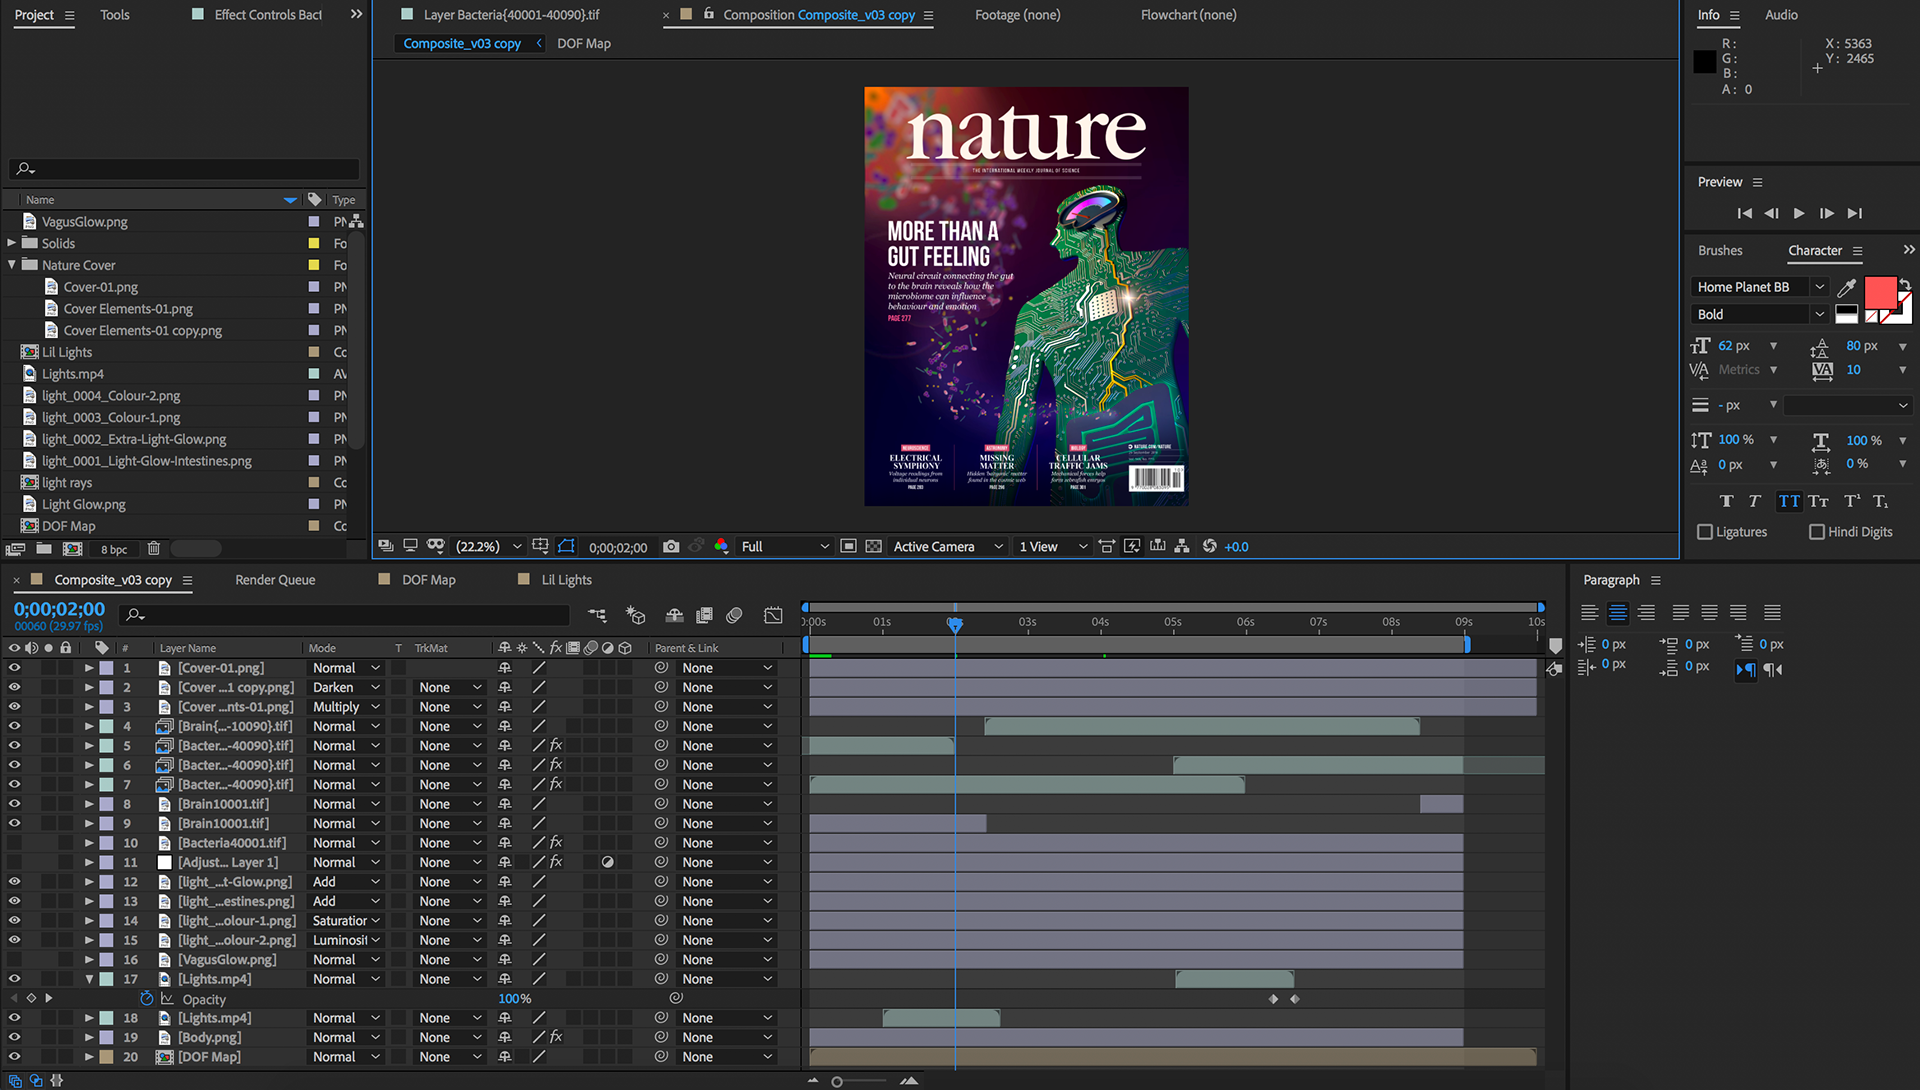Viewport: 1920px width, 1090px height.
Task: Open blend mode dropdown for layer 3 Multiply
Action: point(346,707)
